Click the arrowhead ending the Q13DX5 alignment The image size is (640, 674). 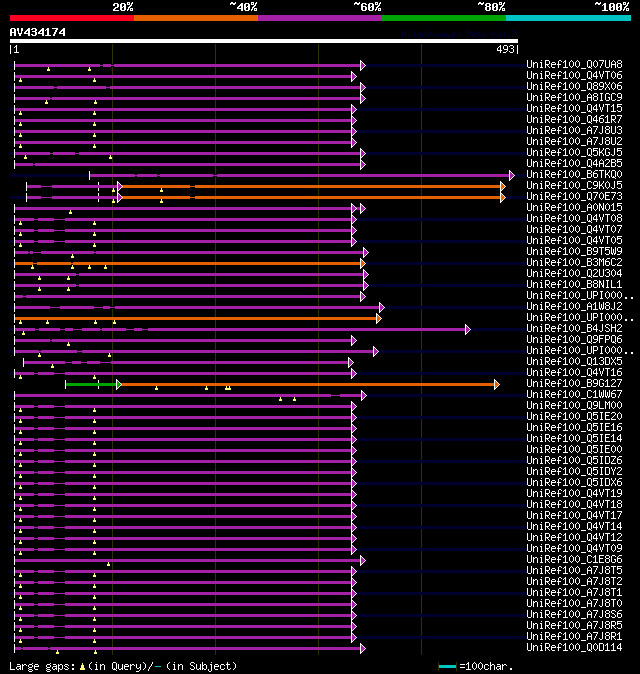pos(351,362)
